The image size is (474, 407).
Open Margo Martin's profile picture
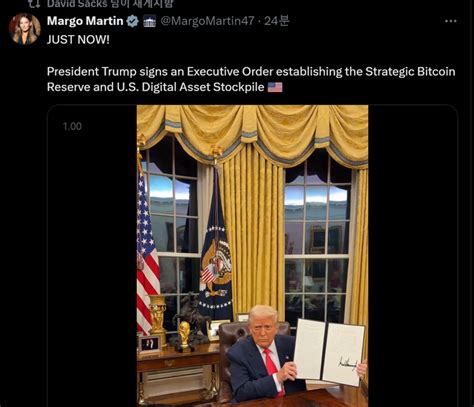[25, 29]
